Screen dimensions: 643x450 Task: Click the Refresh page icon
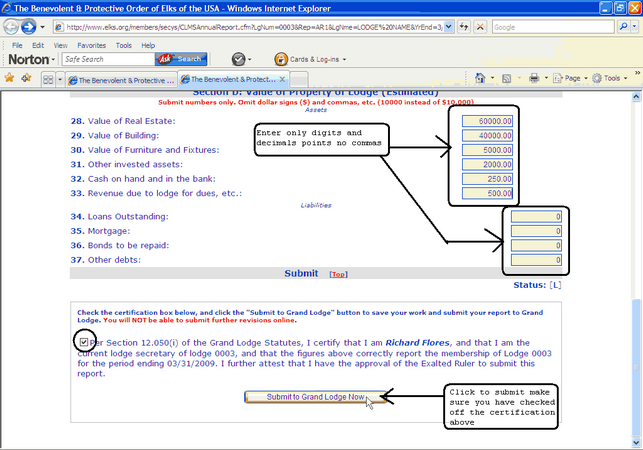coord(462,27)
